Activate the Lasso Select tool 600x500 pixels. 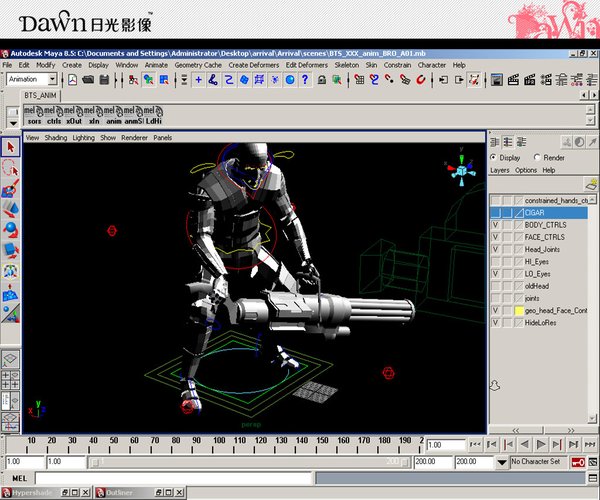pyautogui.click(x=11, y=168)
